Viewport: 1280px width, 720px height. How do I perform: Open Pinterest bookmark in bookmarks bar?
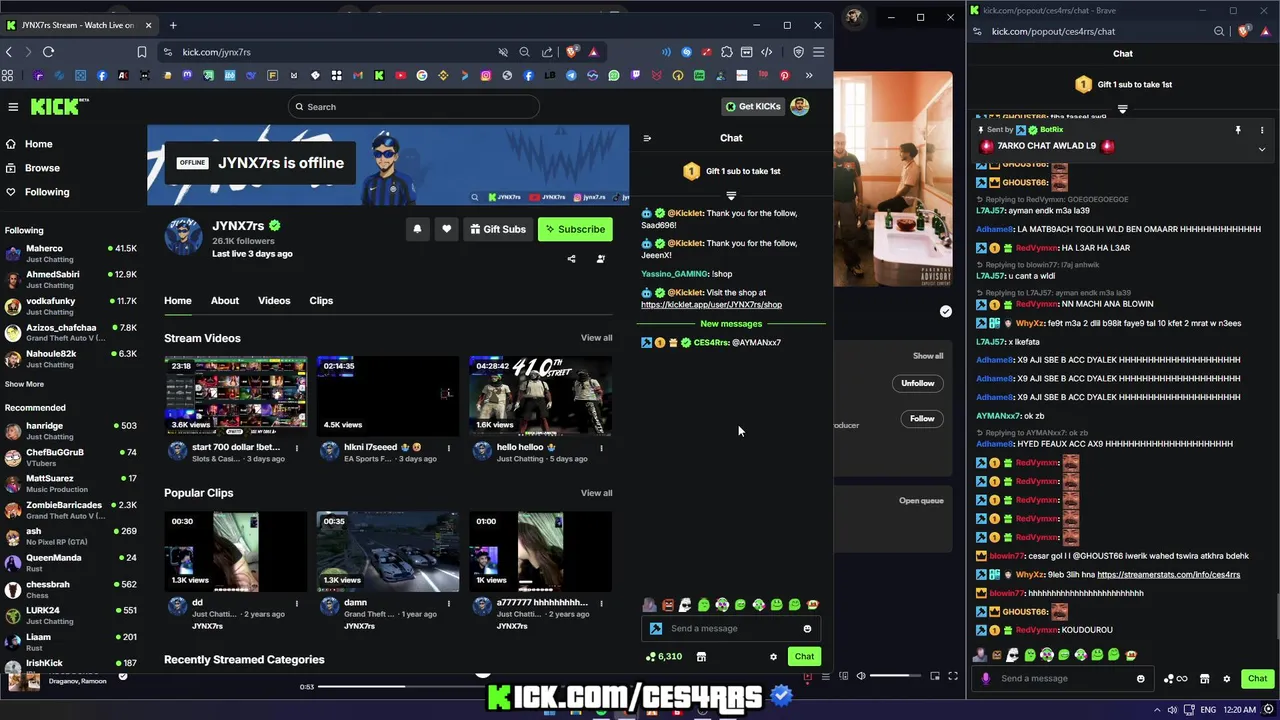784,75
